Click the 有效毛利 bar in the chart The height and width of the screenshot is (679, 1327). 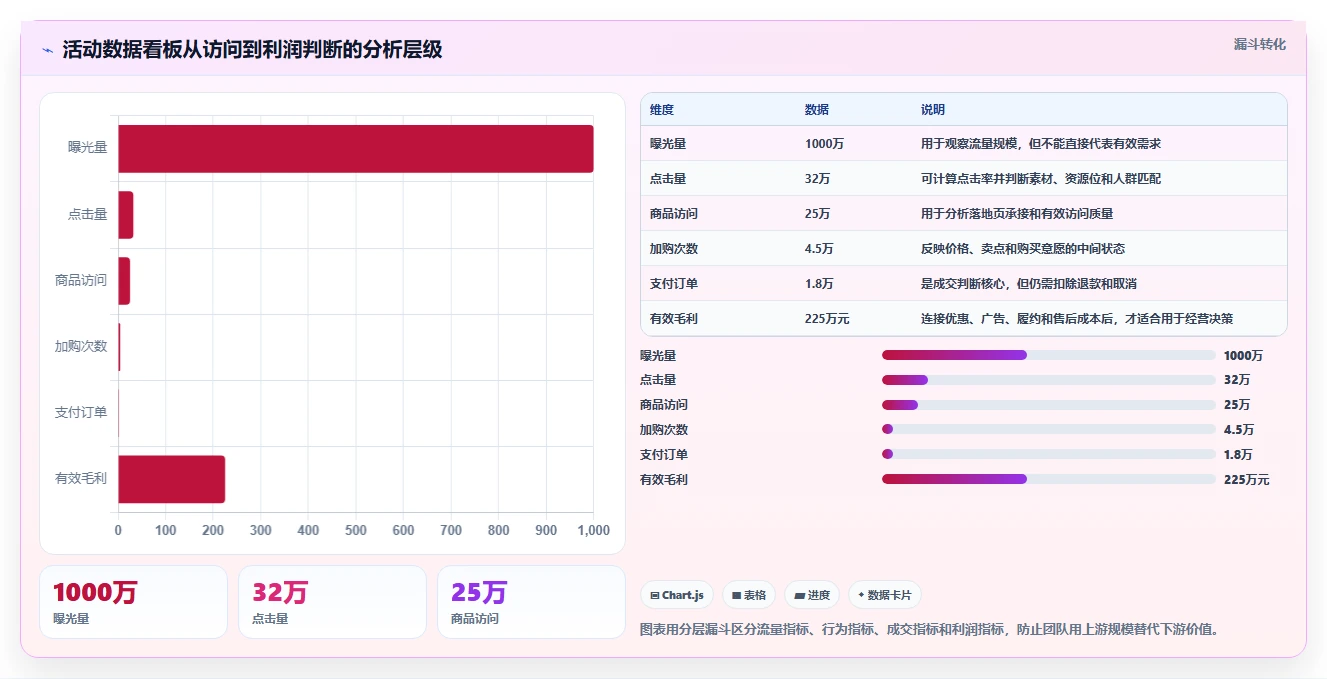171,479
